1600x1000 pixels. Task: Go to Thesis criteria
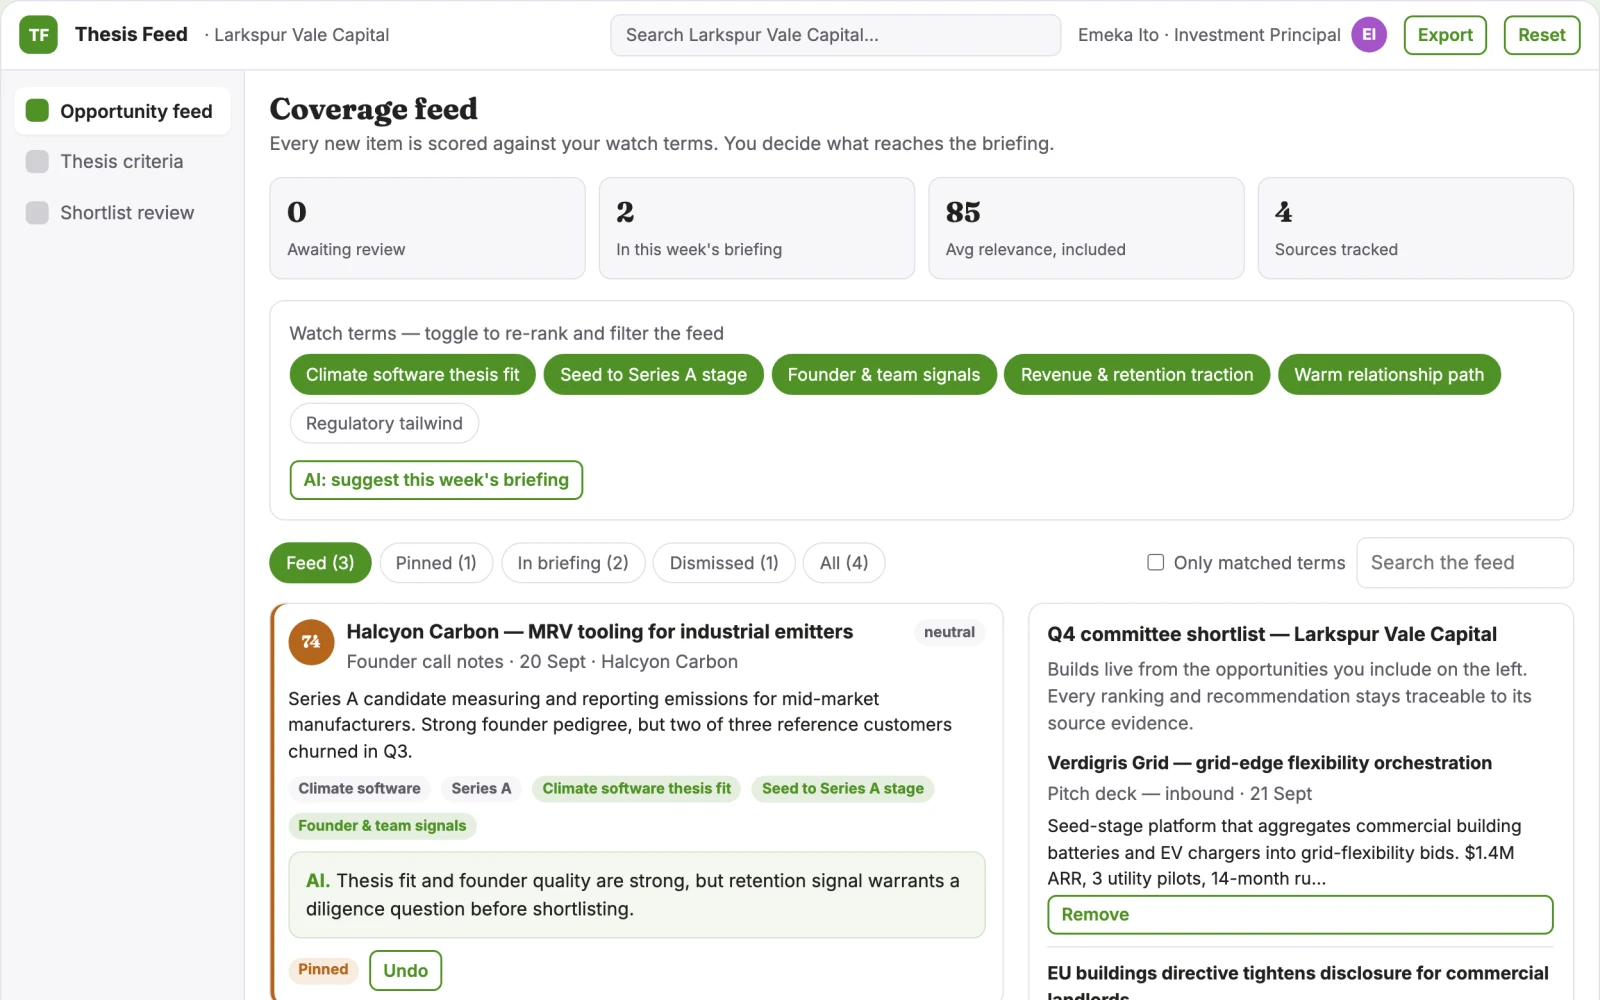pyautogui.click(x=122, y=161)
